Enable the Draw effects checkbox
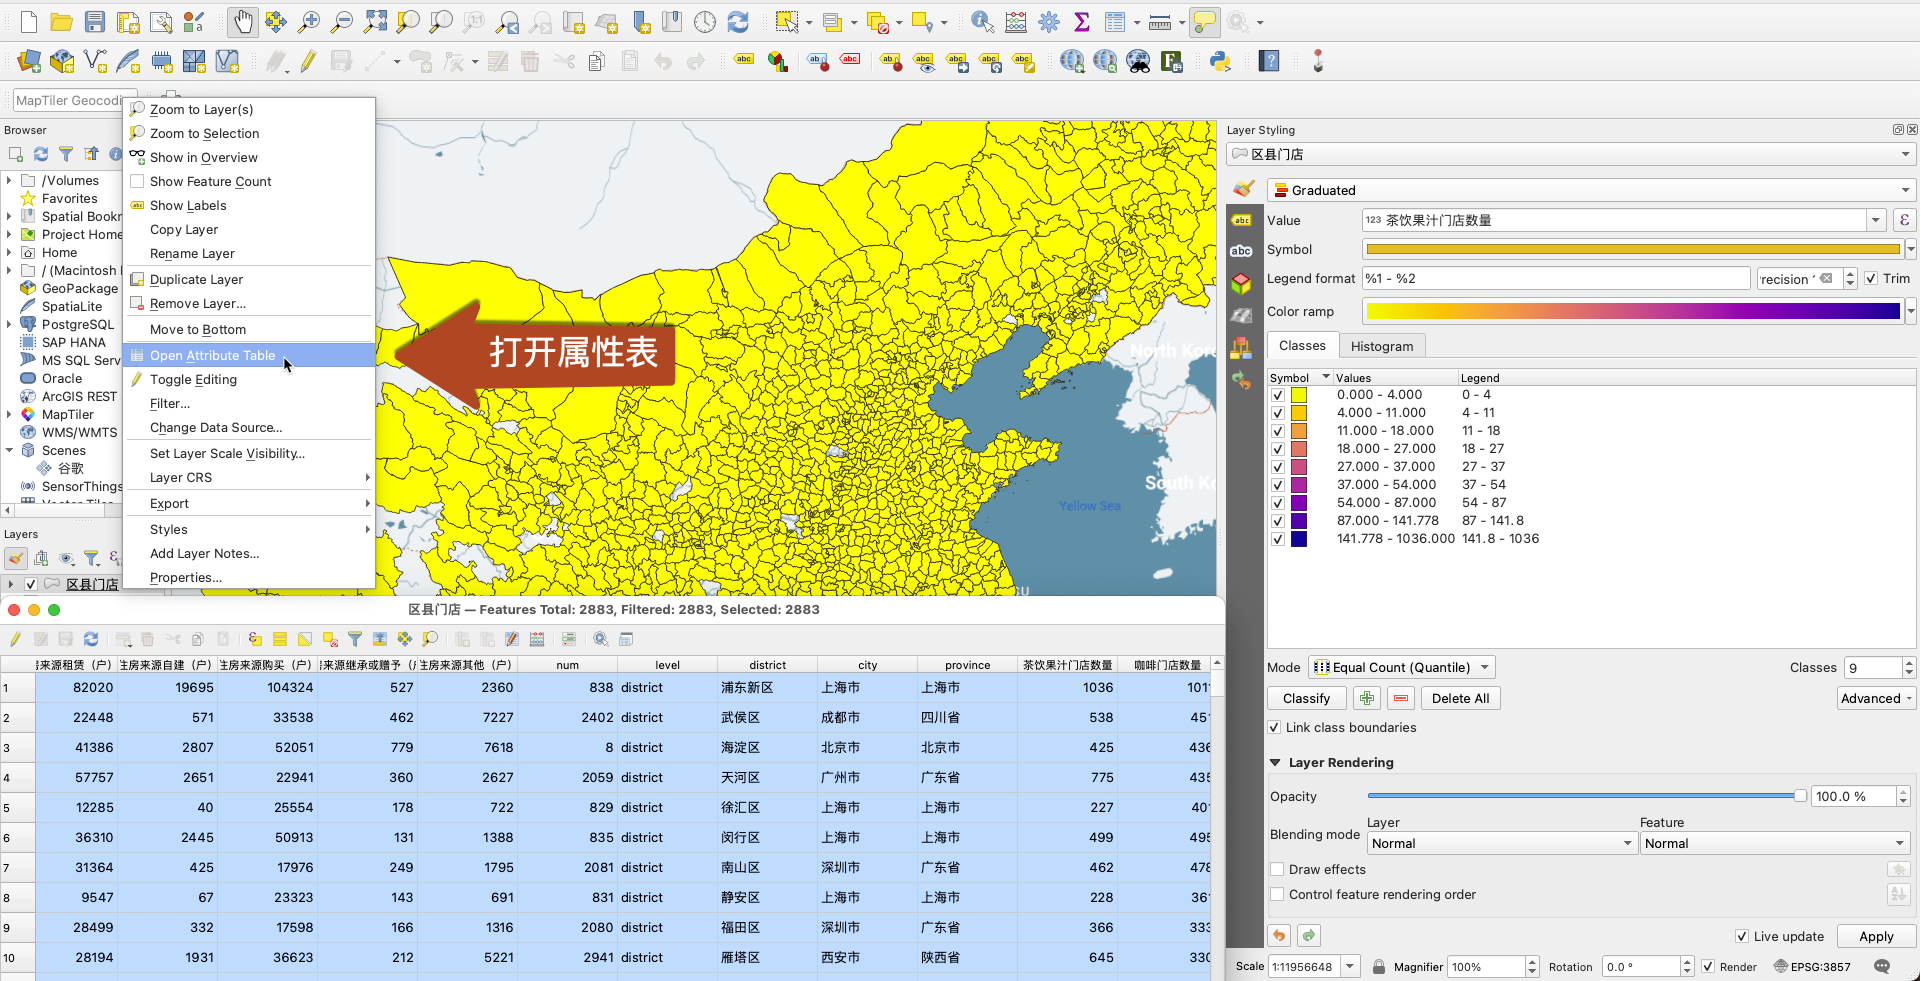1921x981 pixels. pyautogui.click(x=1277, y=870)
